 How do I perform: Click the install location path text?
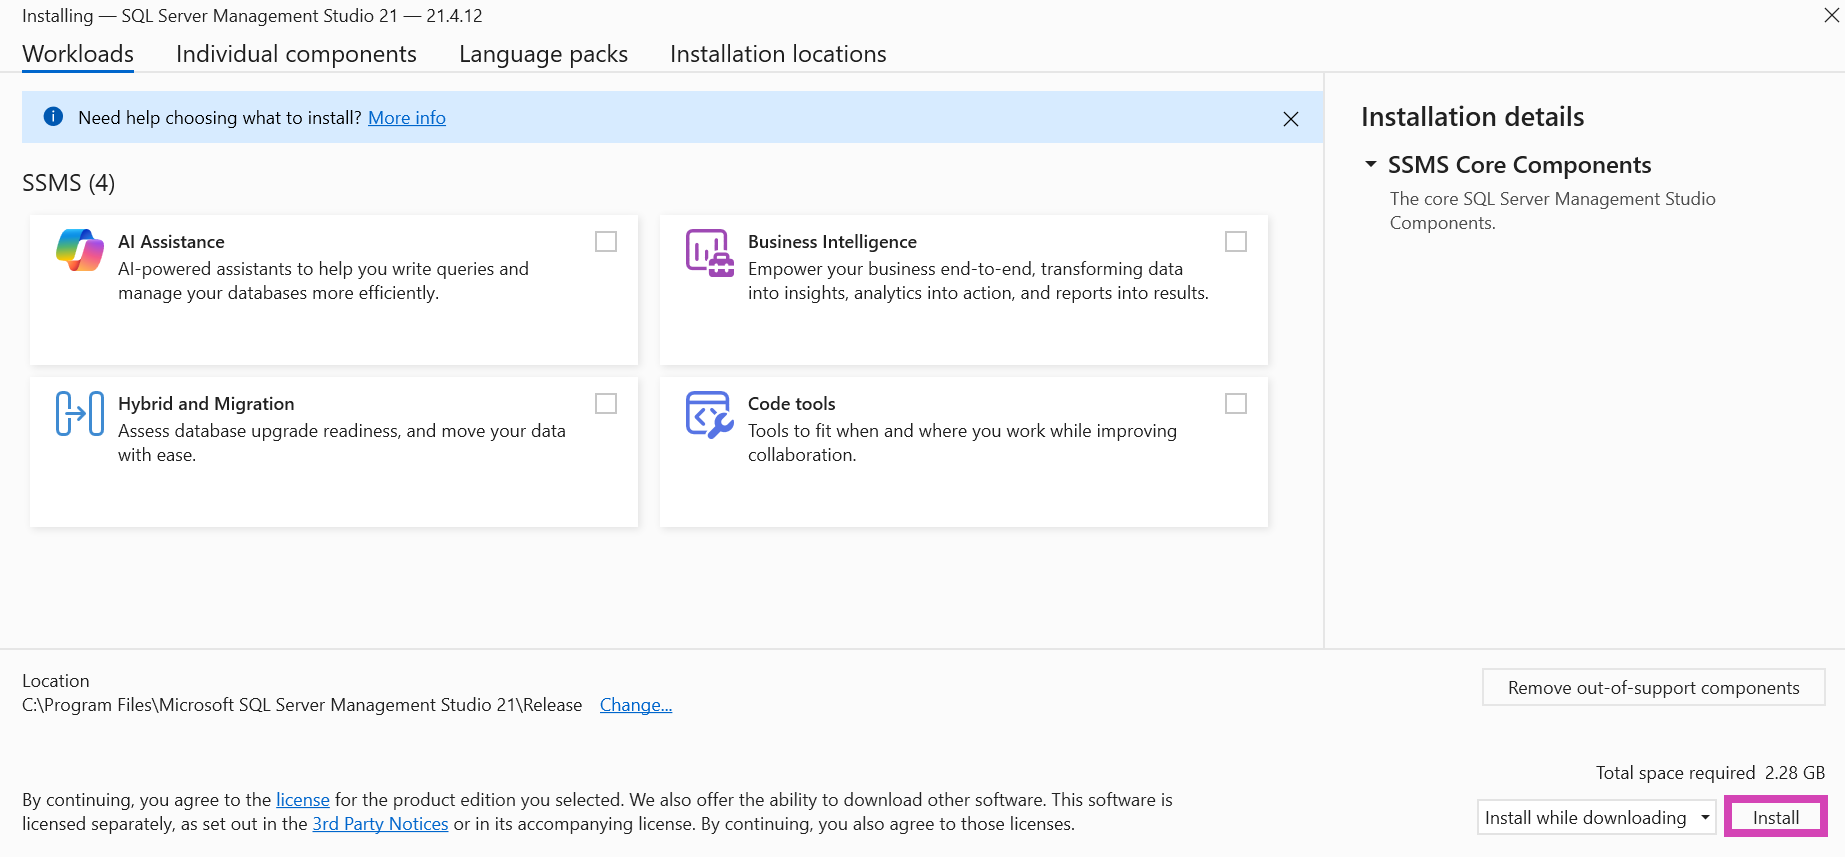pos(302,705)
